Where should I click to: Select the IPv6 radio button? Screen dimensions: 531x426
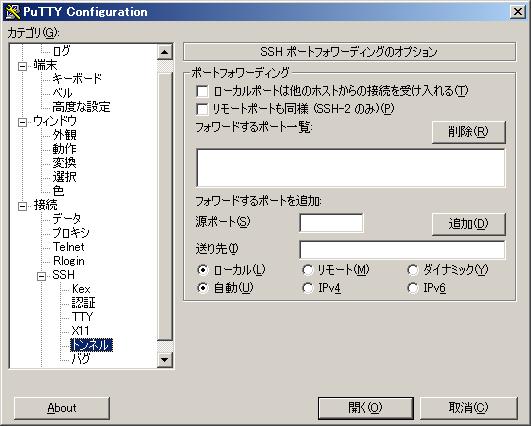(413, 288)
